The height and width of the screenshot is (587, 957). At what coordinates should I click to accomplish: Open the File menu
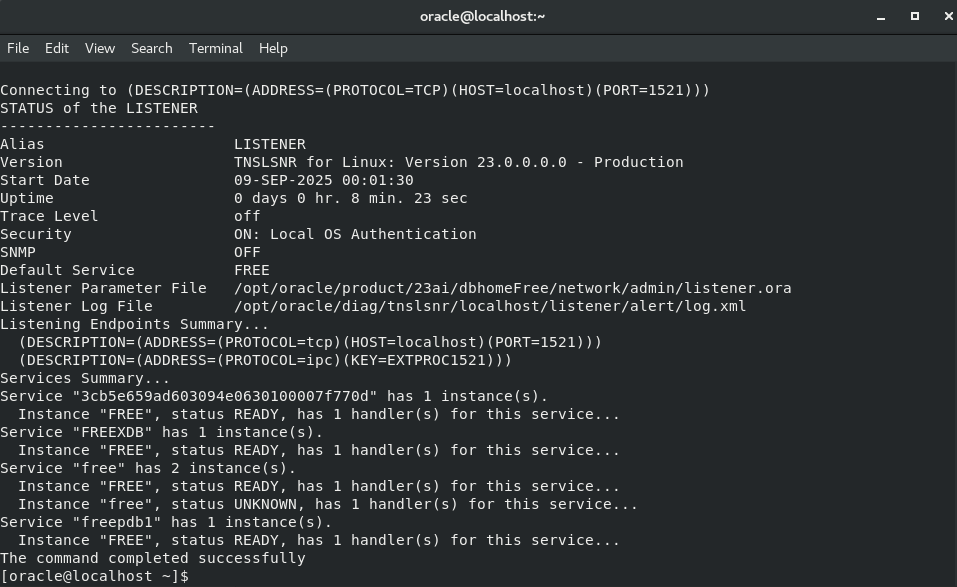point(18,48)
